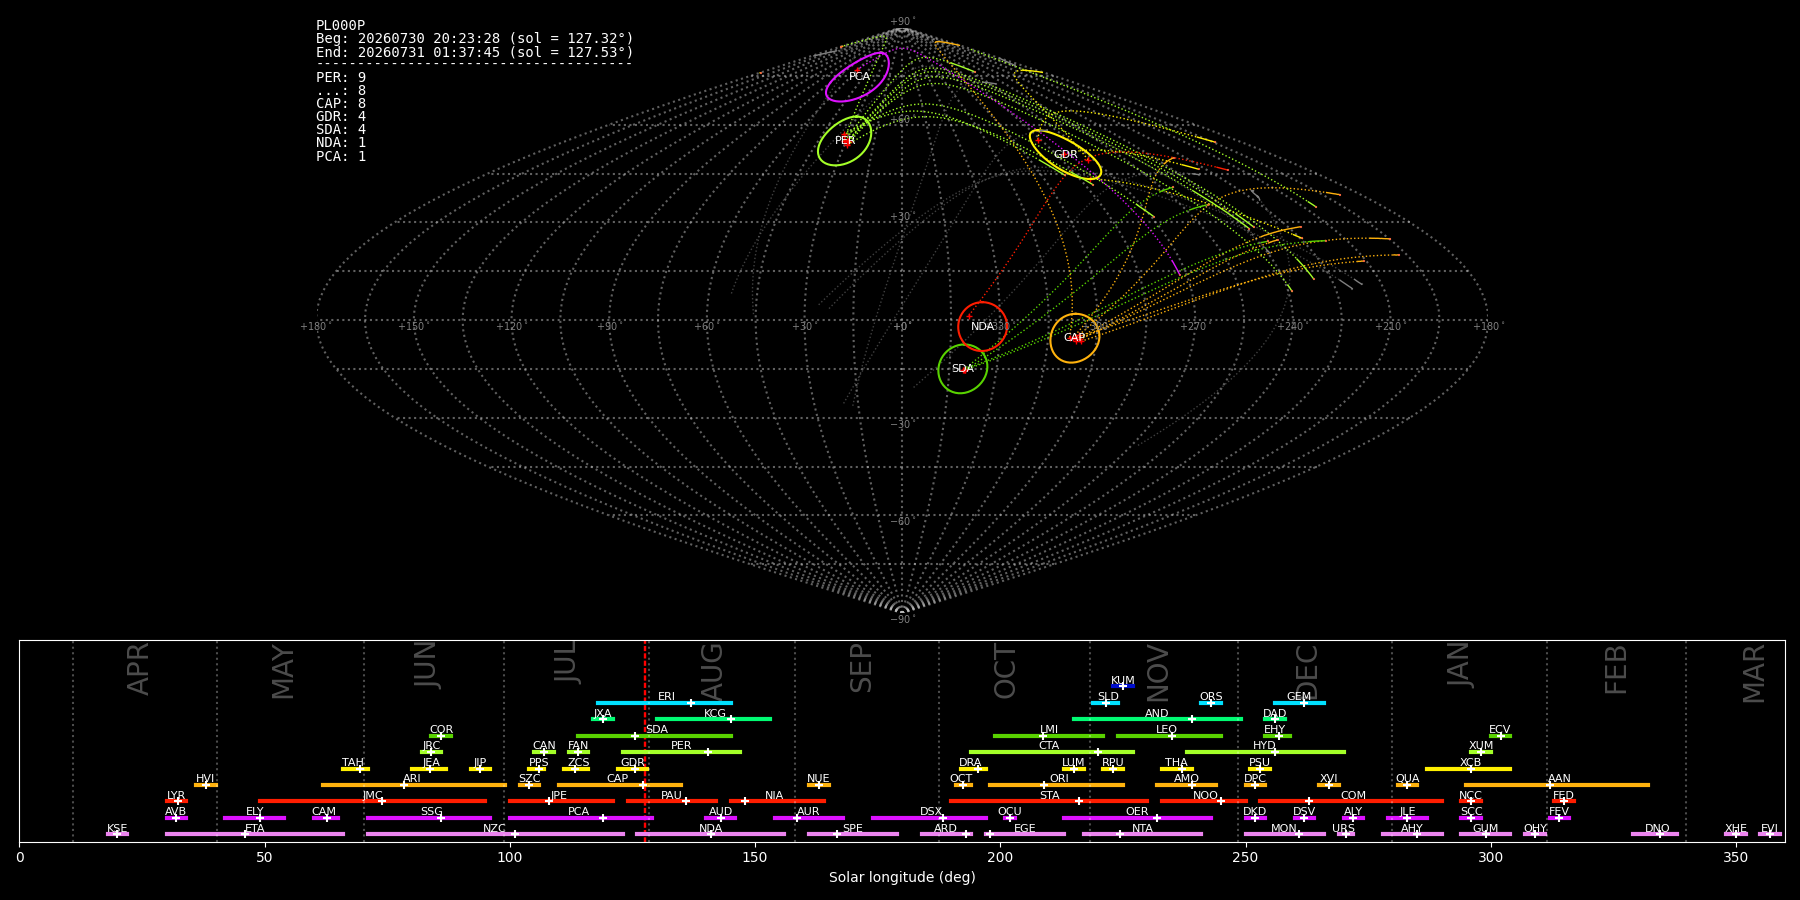Click the 'CAP: 8' count in the legend
The width and height of the screenshot is (1800, 900).
point(341,104)
